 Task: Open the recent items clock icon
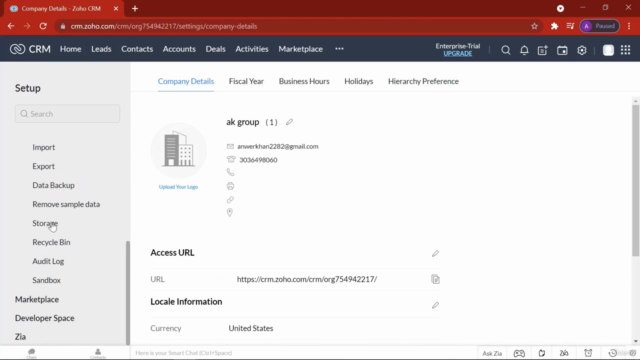(613, 353)
